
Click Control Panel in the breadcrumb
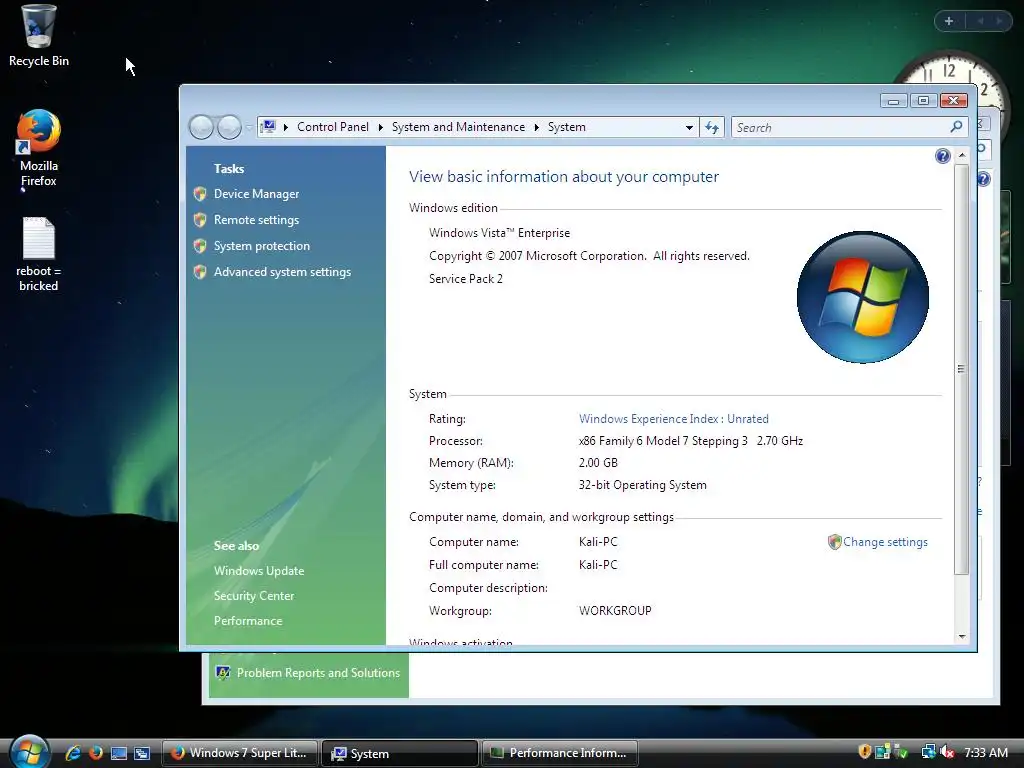pos(332,127)
